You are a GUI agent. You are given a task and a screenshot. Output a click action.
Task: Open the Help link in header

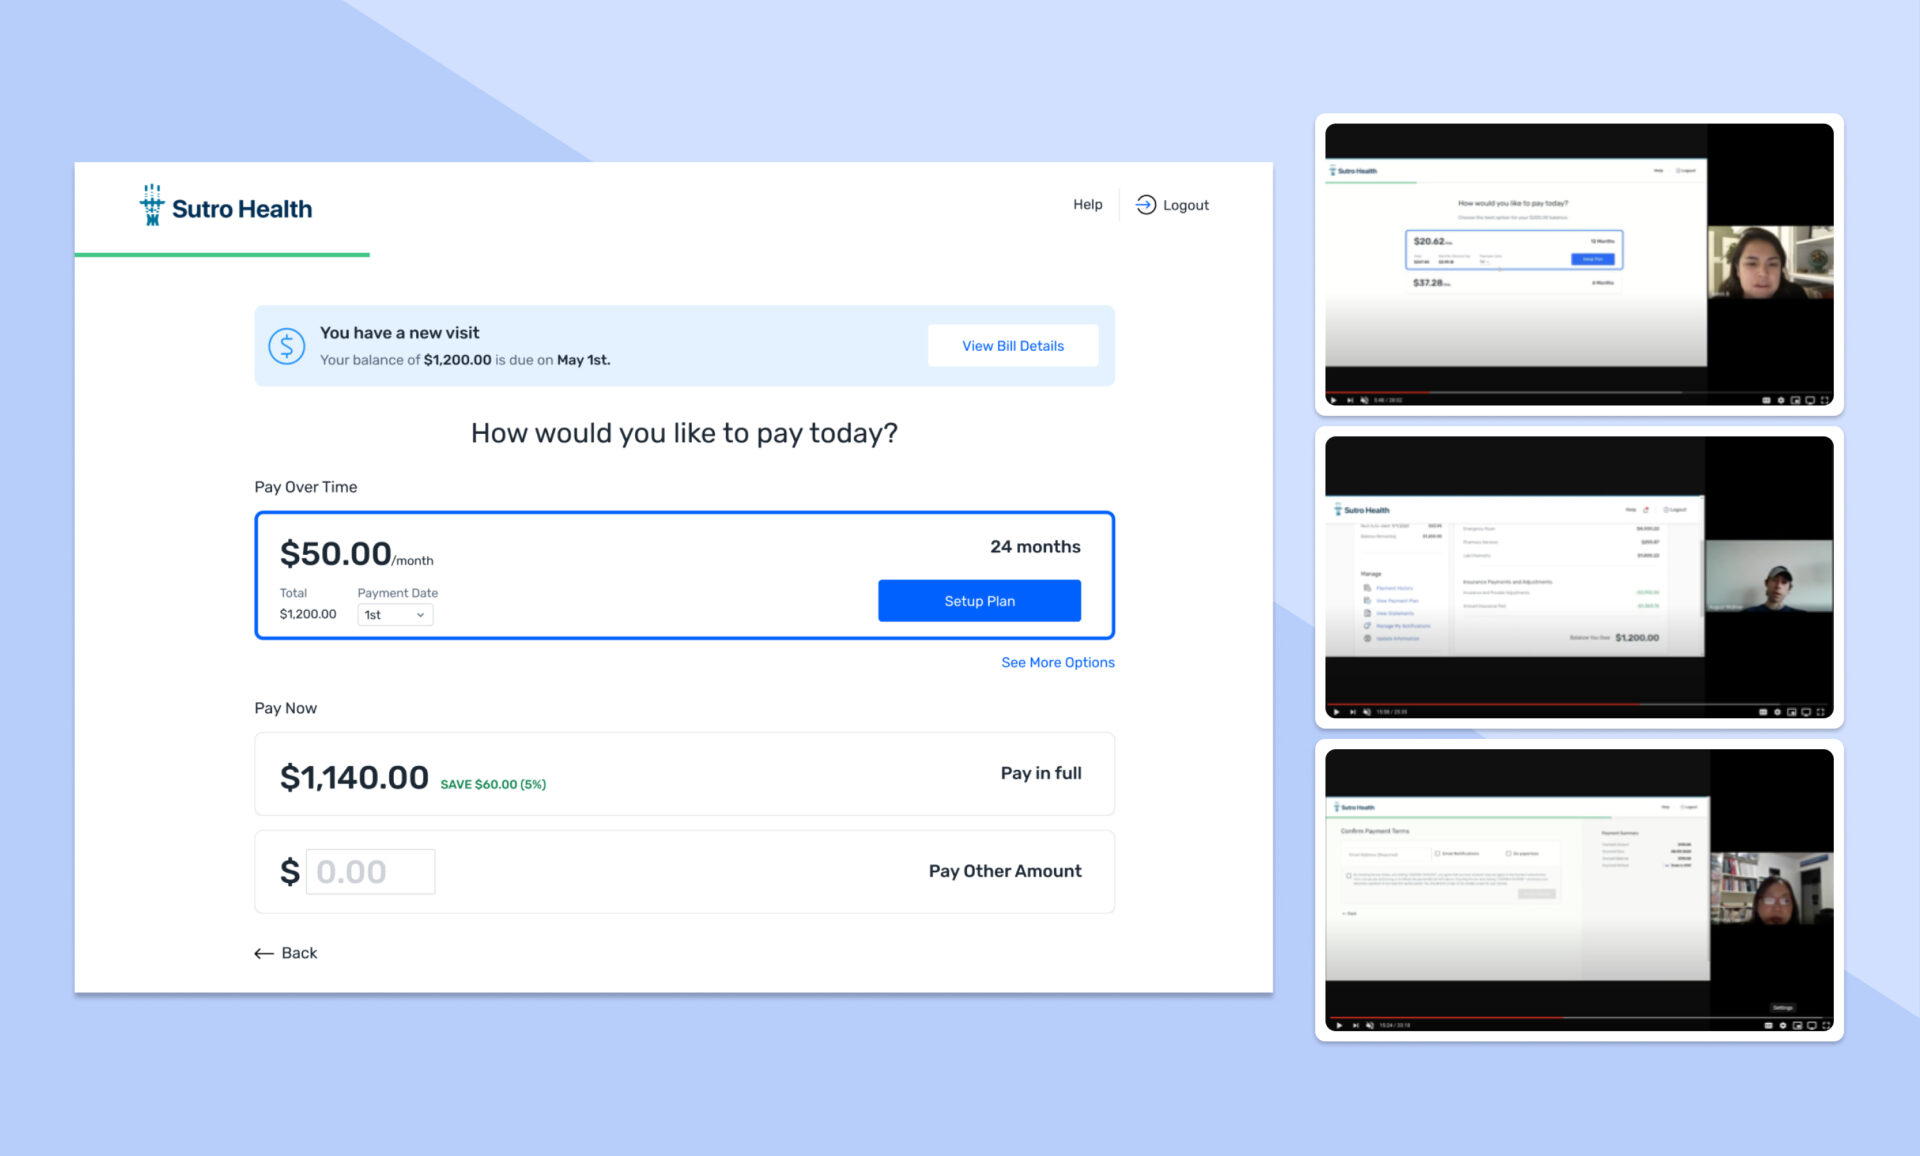1087,204
